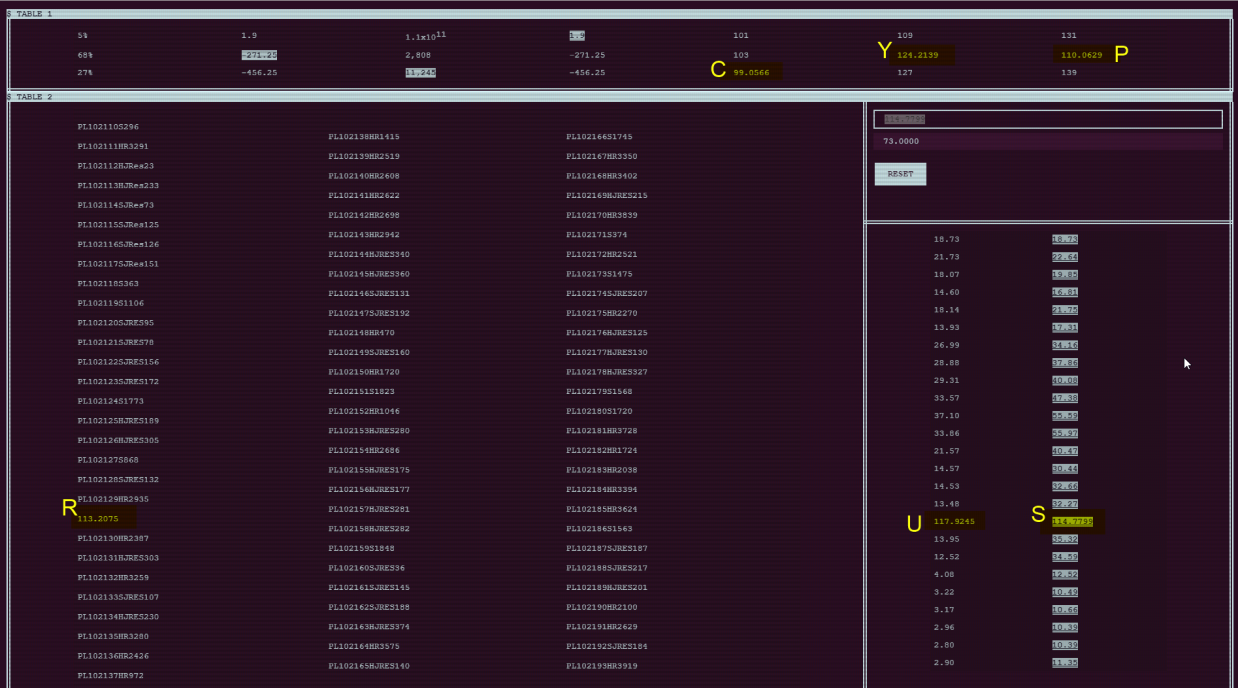Click list entry PL102137HR972

[110, 676]
